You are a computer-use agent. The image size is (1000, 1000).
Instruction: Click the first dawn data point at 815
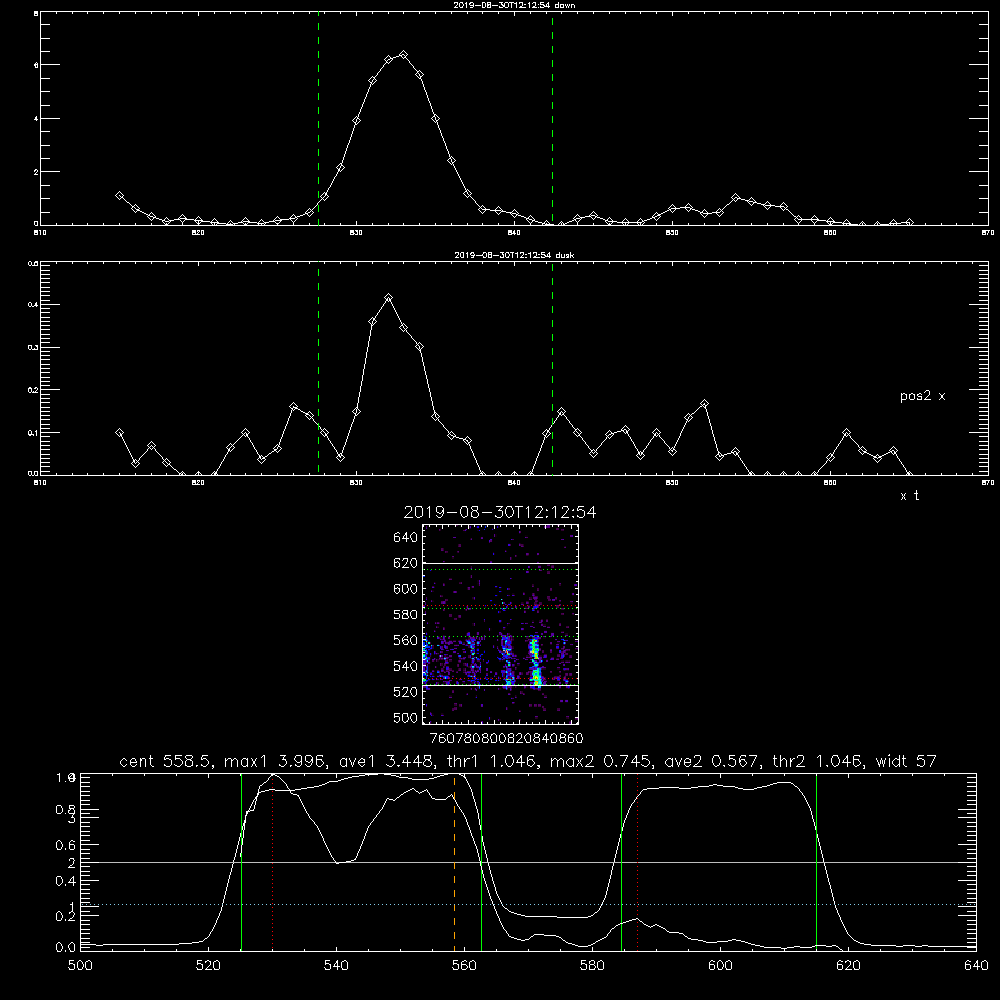click(x=119, y=196)
